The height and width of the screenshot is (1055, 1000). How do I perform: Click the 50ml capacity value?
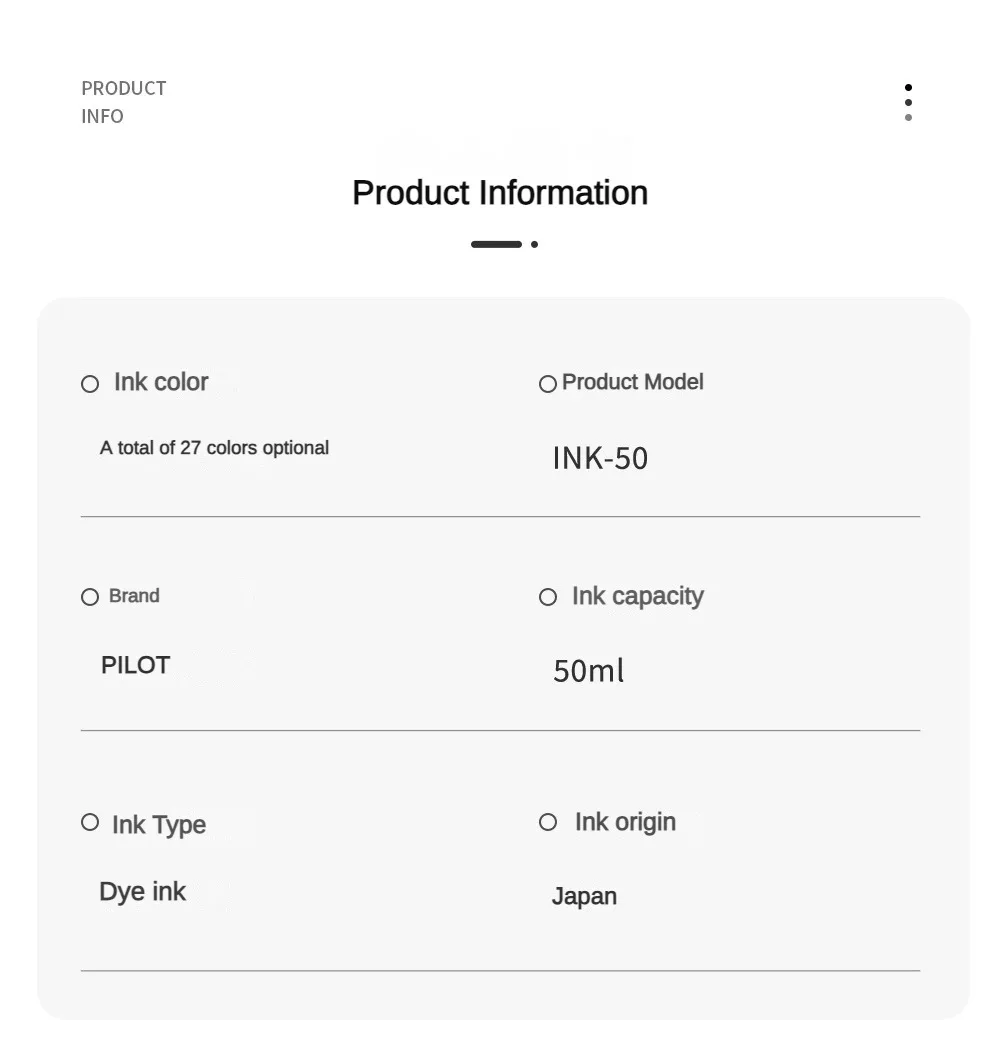click(588, 670)
